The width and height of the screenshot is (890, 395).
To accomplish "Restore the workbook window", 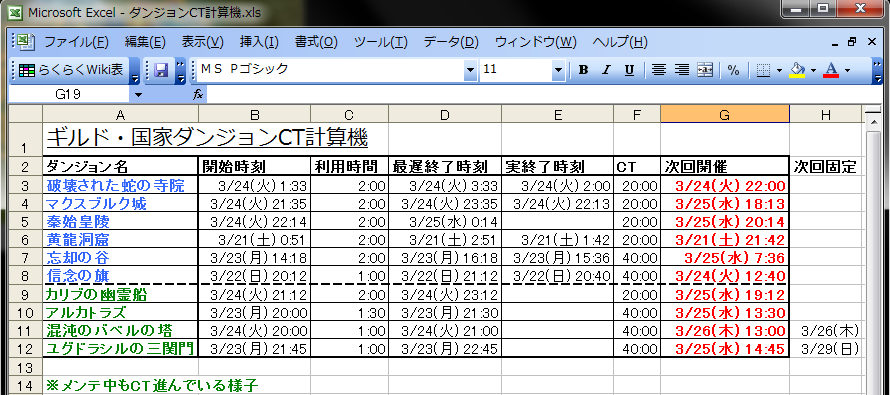I will pos(852,42).
